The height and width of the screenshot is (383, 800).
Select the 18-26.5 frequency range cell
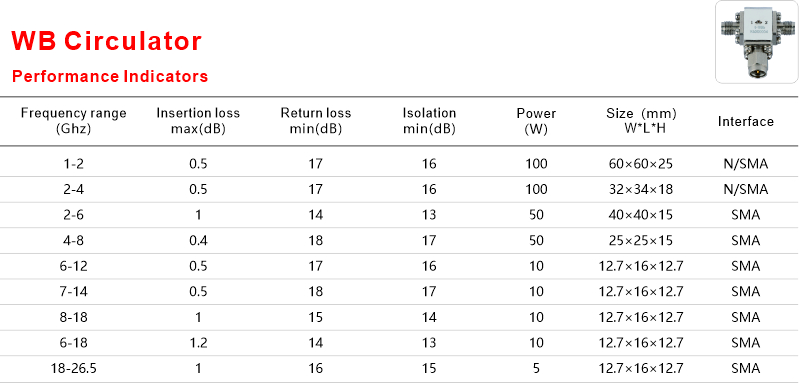(x=73, y=368)
